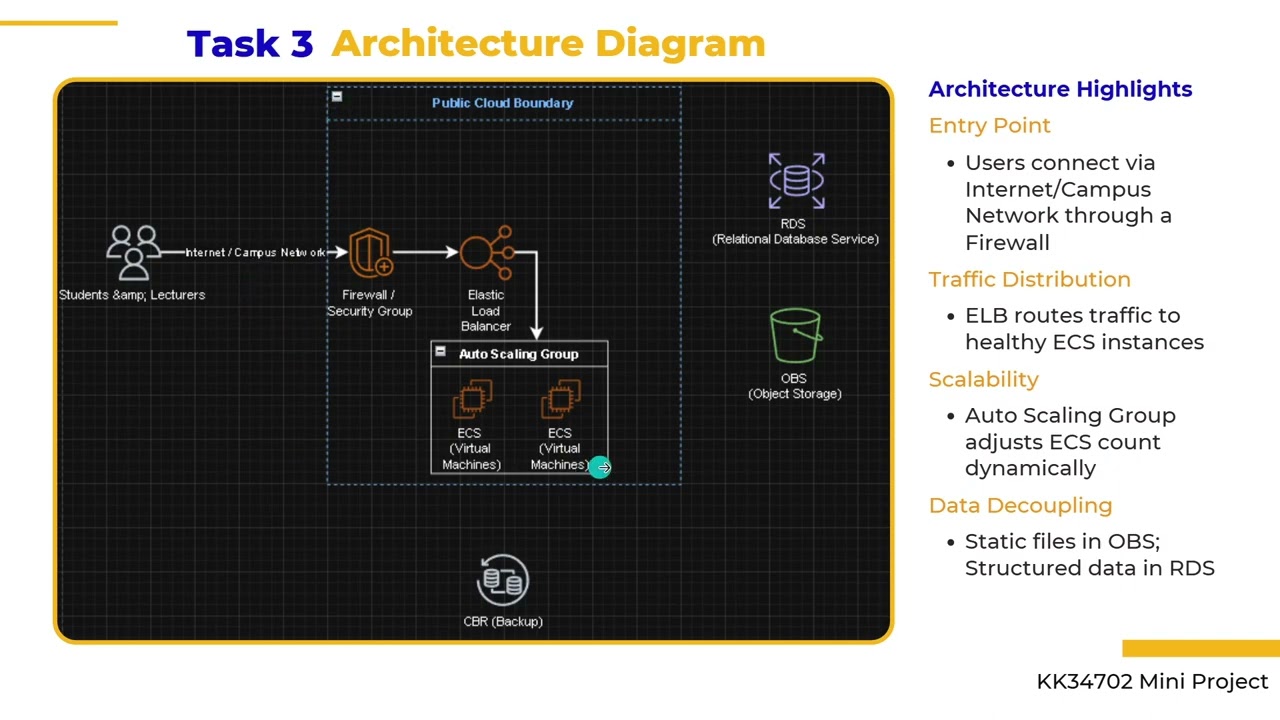1280x720 pixels.
Task: Select the right ECS virtual machine icon
Action: point(561,399)
